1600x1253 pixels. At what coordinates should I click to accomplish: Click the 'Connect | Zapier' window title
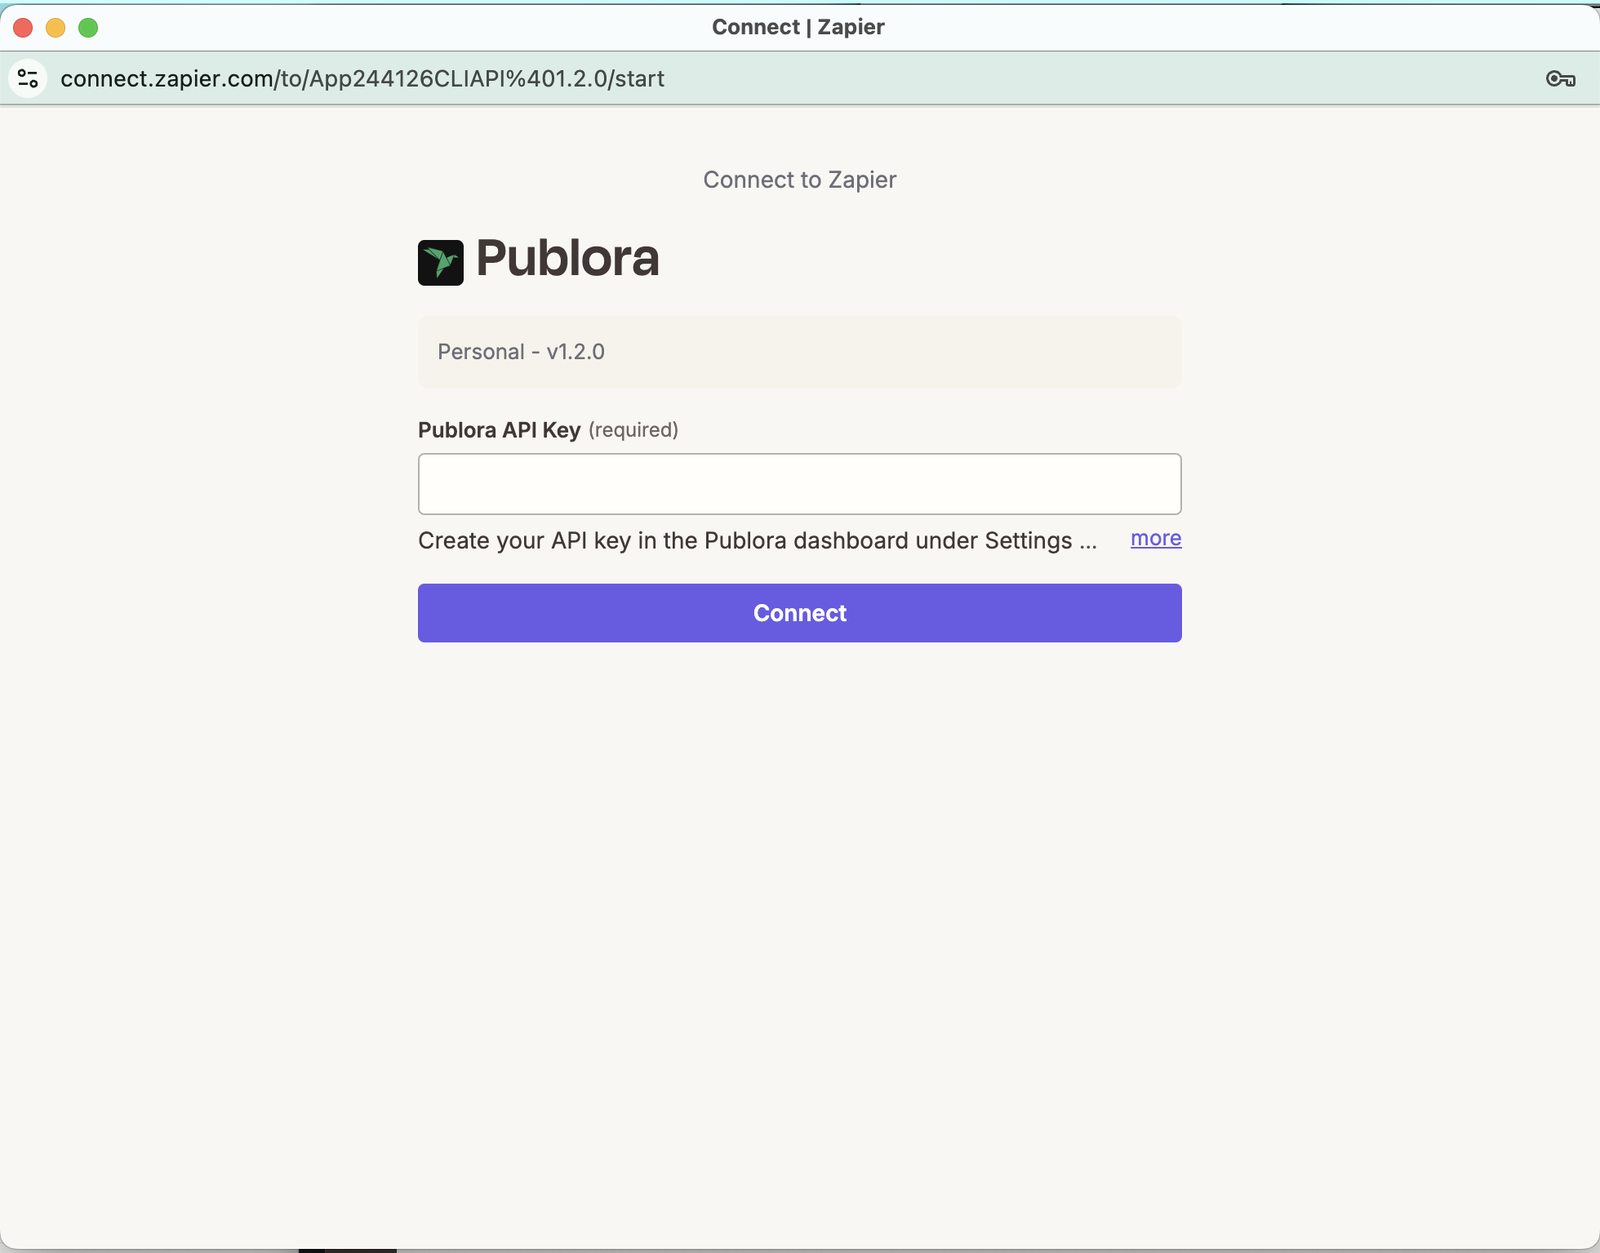pos(798,27)
